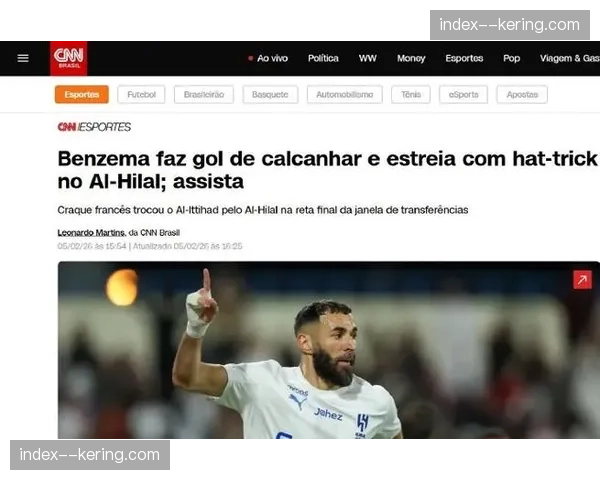This screenshot has height=480, width=600.
Task: Open the hamburger menu icon
Action: 23,58
